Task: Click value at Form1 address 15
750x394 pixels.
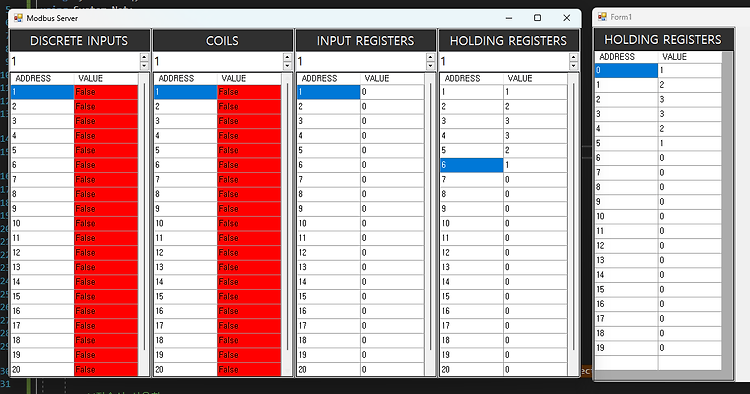Action: [x=690, y=289]
